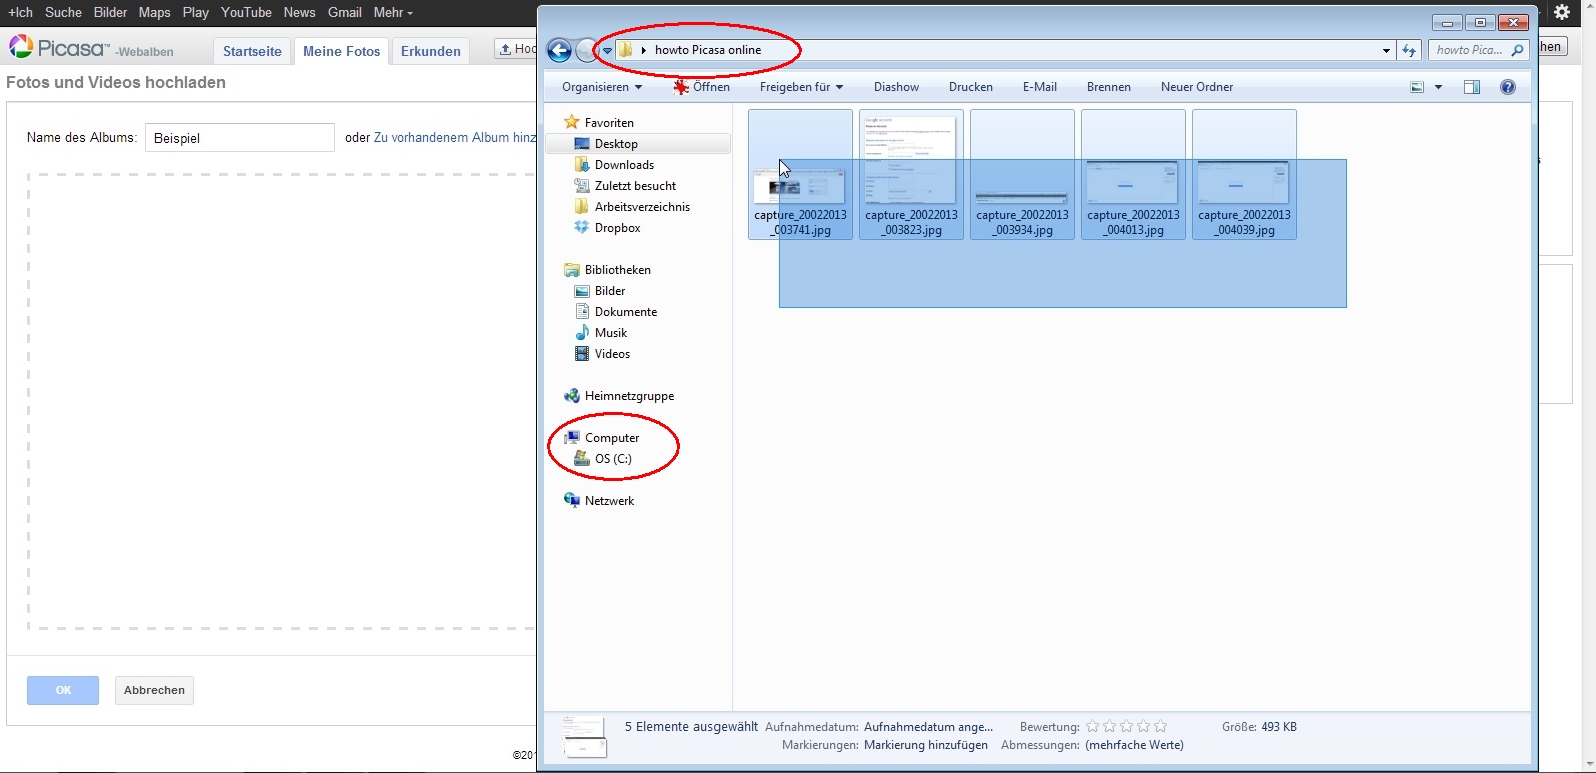Toggle the preview pane icon

tap(1471, 87)
